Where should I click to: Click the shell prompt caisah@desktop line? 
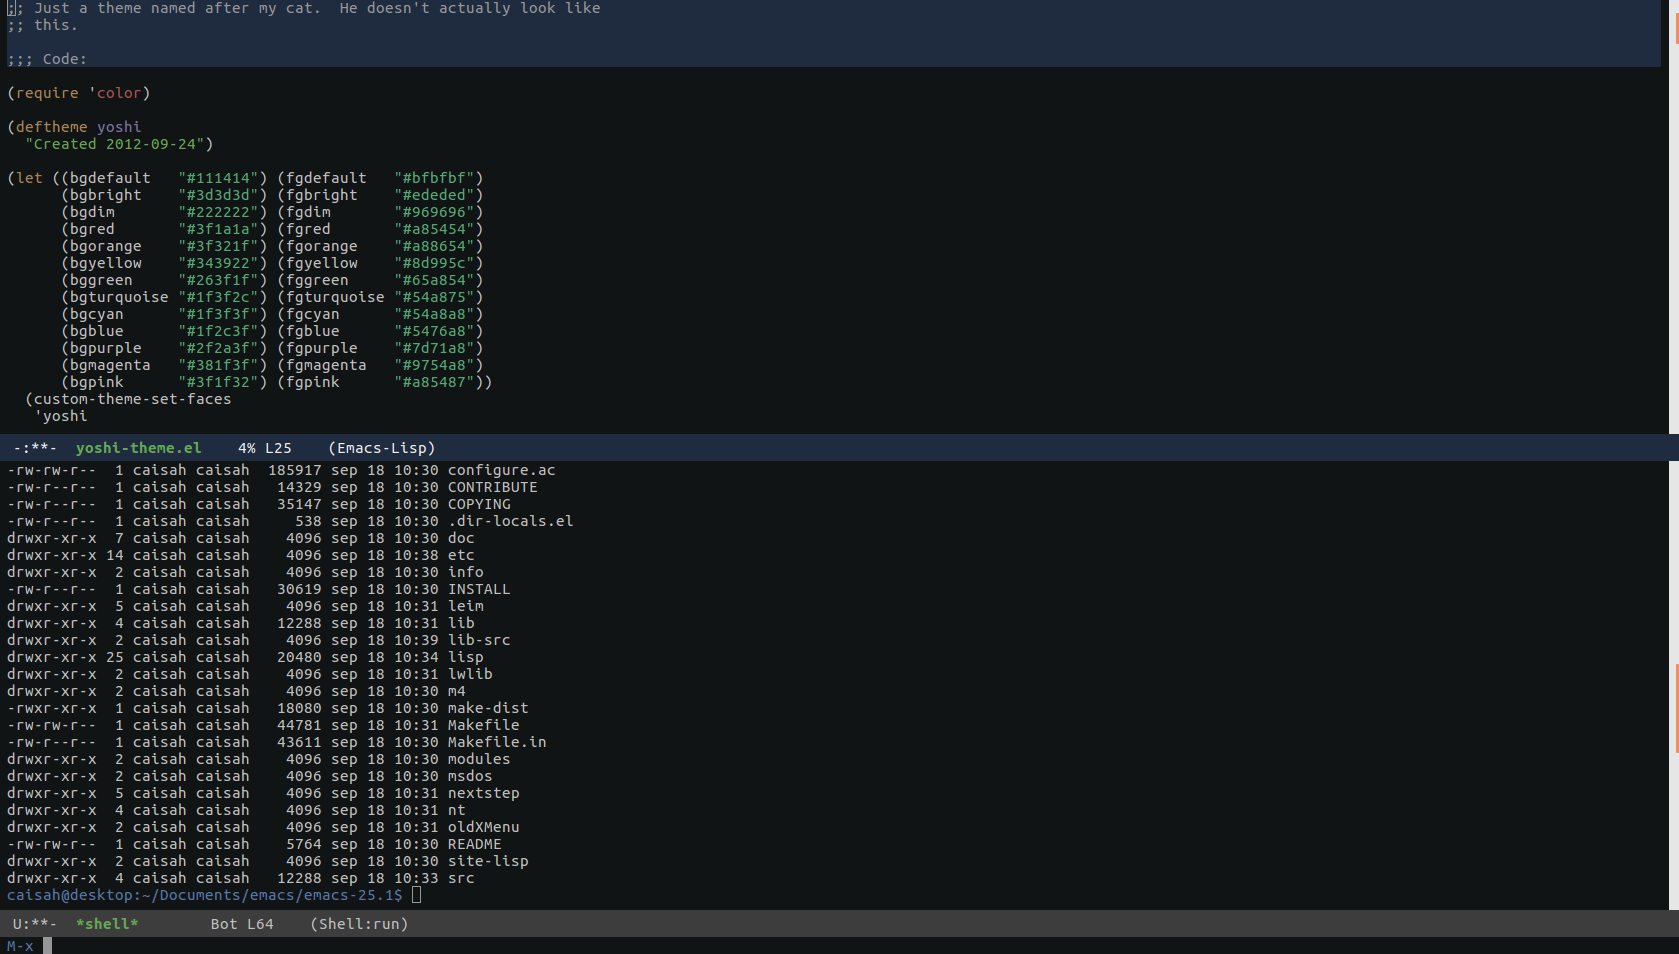tap(204, 895)
